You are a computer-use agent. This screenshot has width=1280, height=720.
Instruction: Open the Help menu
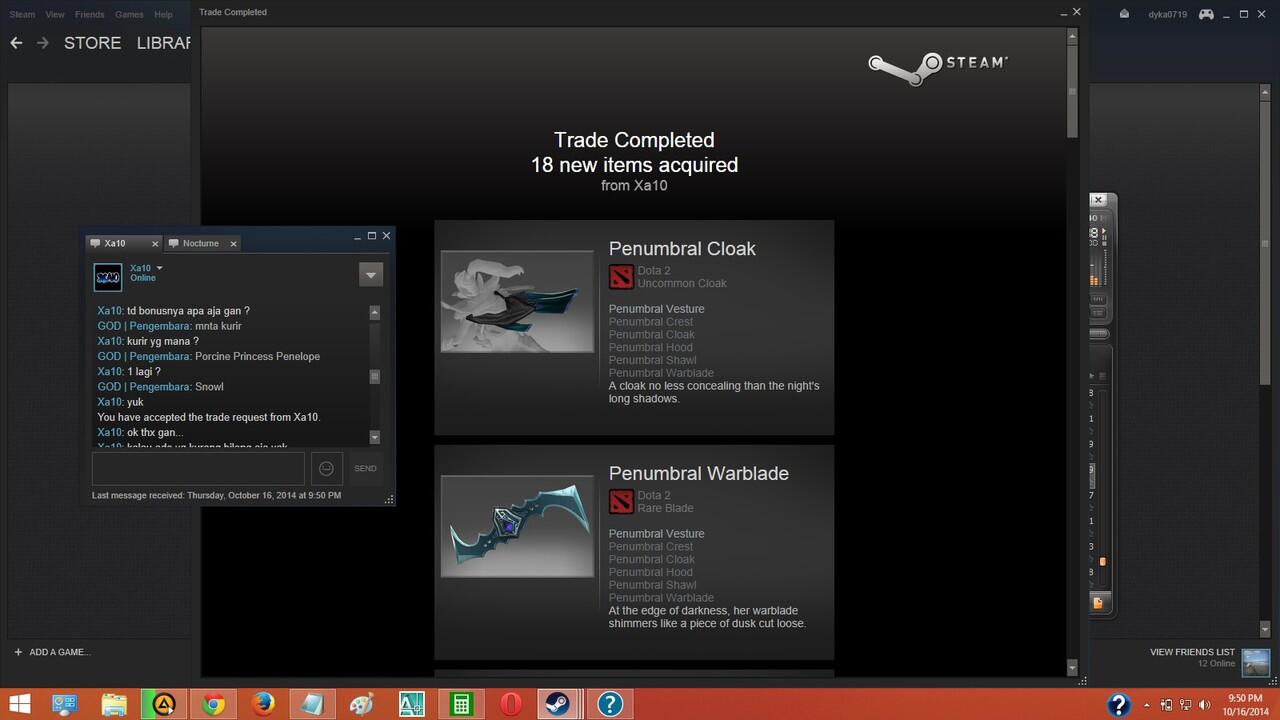[163, 14]
